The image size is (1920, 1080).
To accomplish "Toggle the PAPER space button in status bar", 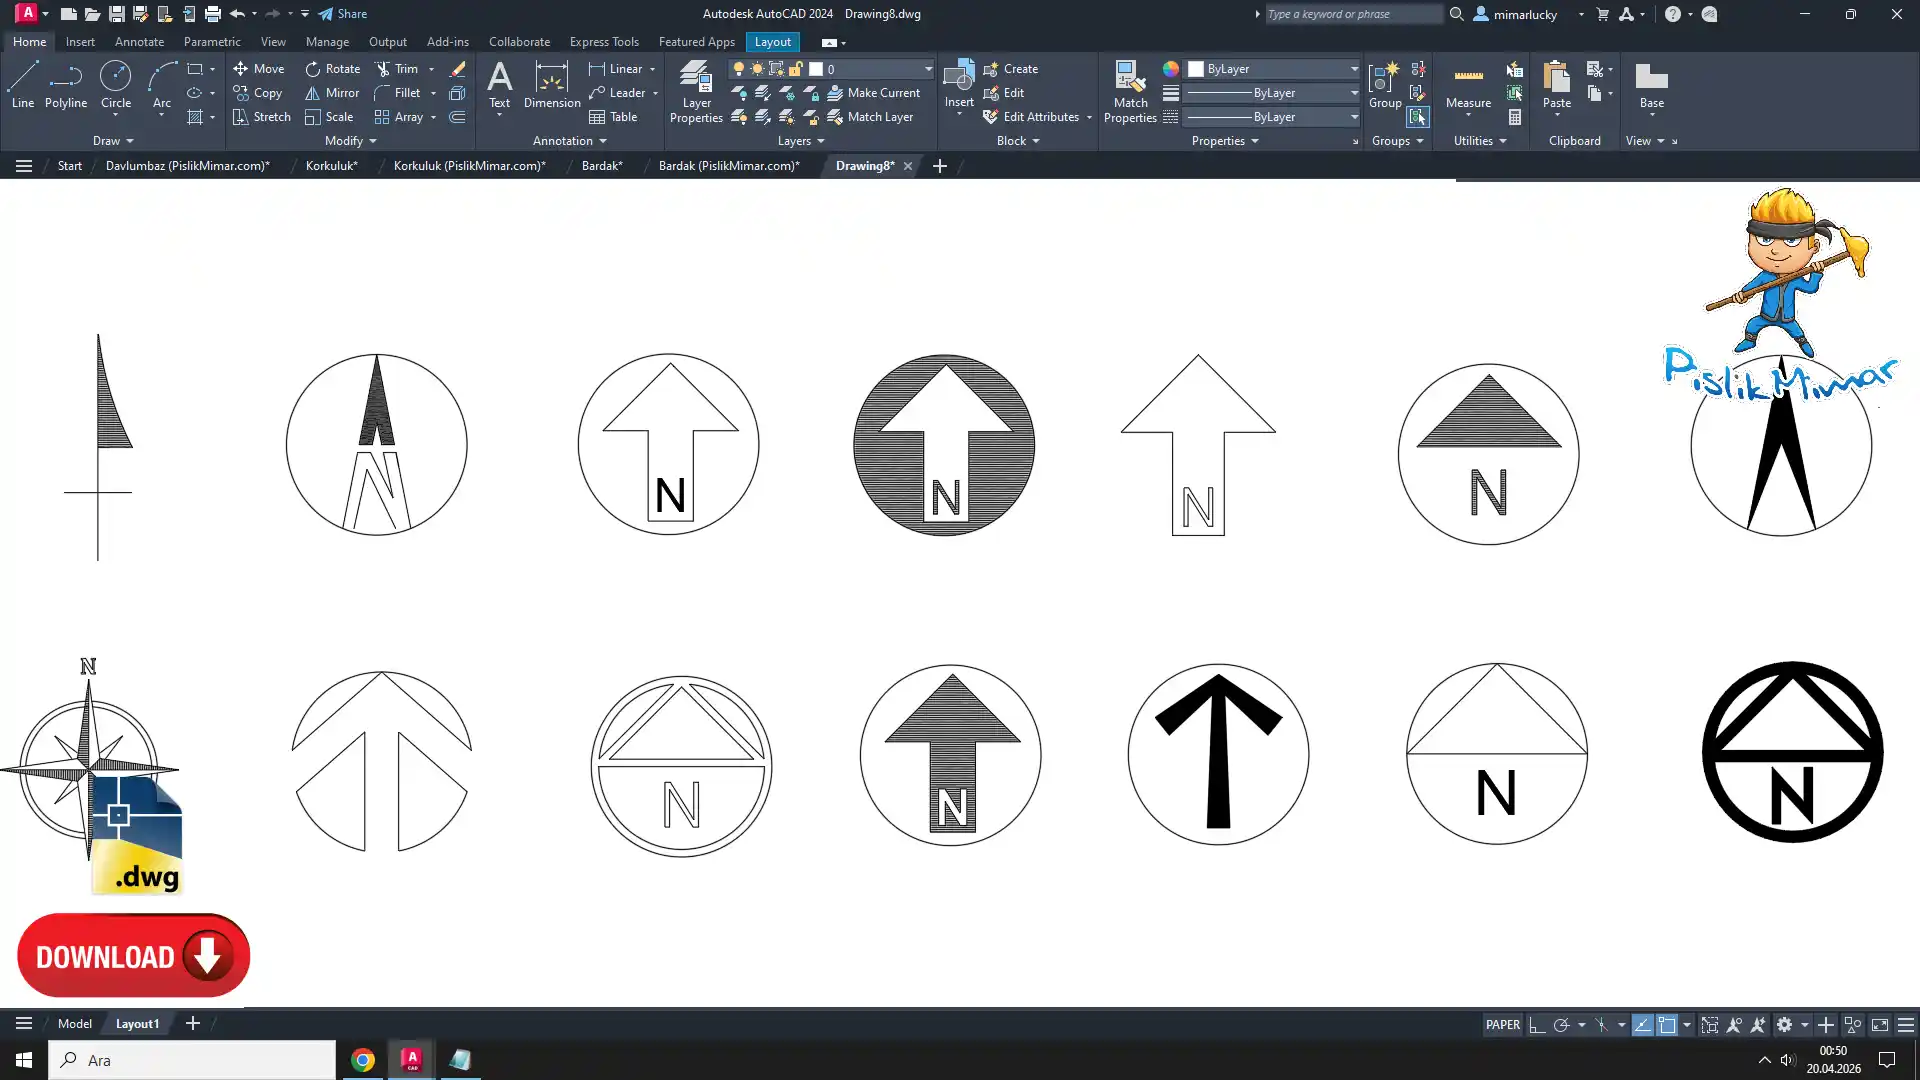I will click(1502, 1025).
